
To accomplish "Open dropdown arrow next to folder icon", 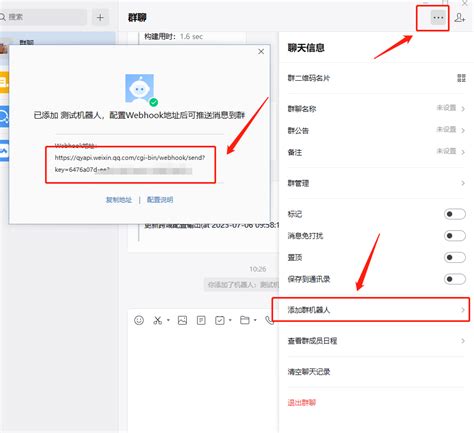I will (x=255, y=320).
